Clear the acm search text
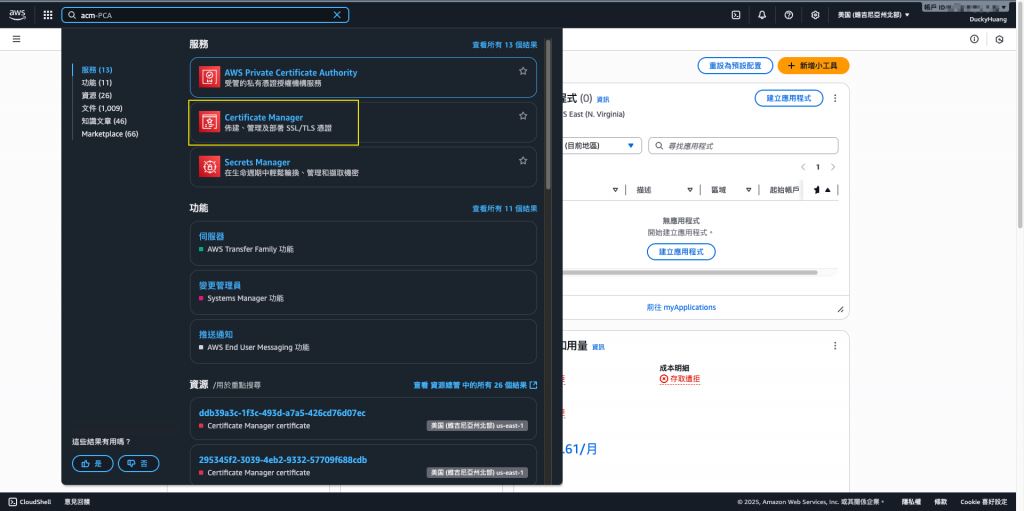Viewport: 1024px width, 511px height. click(337, 15)
